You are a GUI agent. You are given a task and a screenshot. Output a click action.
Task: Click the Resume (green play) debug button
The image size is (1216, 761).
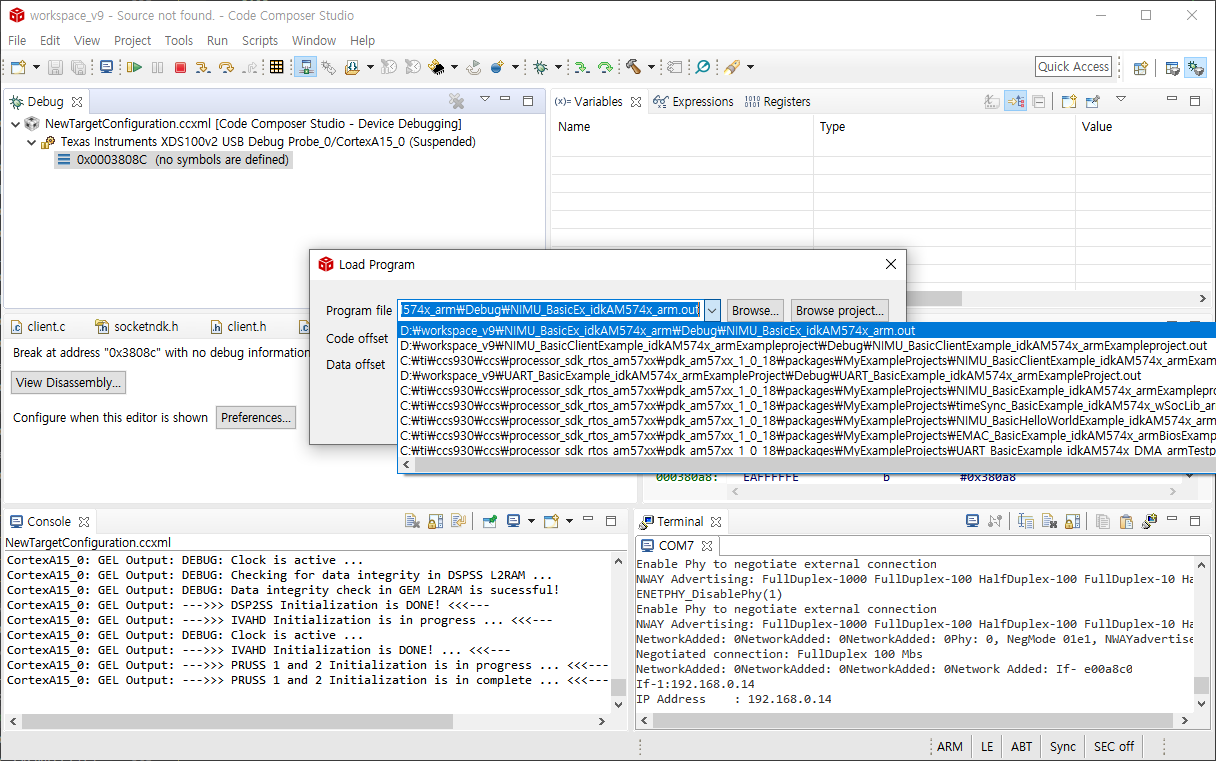pos(134,67)
